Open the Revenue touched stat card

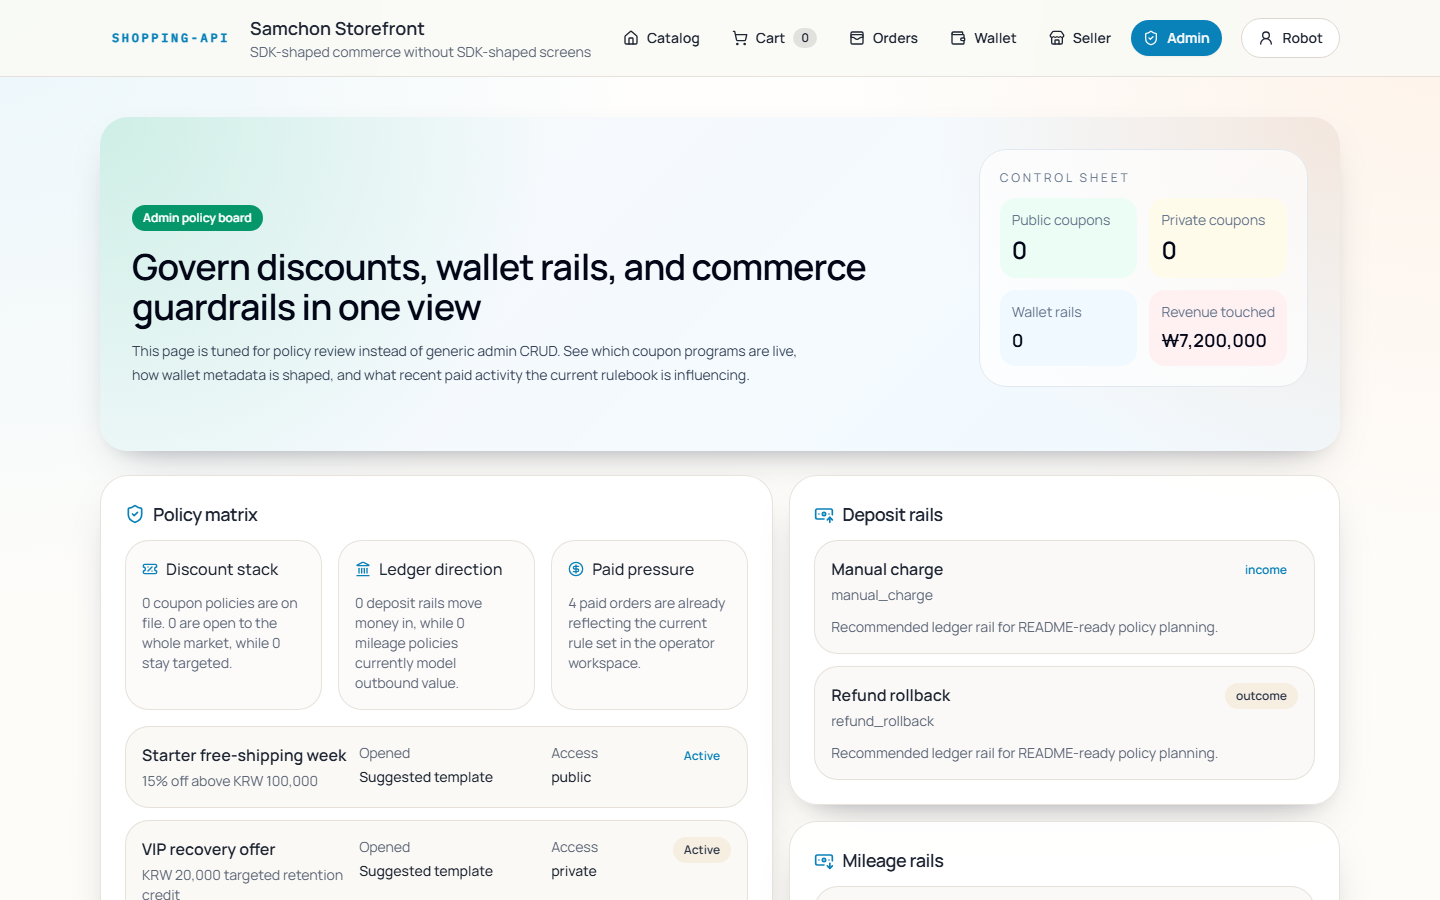[x=1217, y=328]
